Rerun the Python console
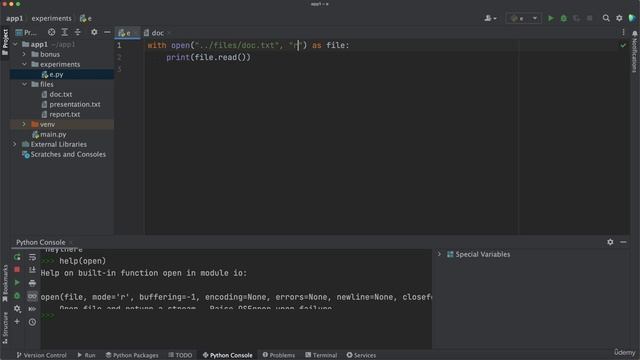640x360 pixels. [17, 257]
